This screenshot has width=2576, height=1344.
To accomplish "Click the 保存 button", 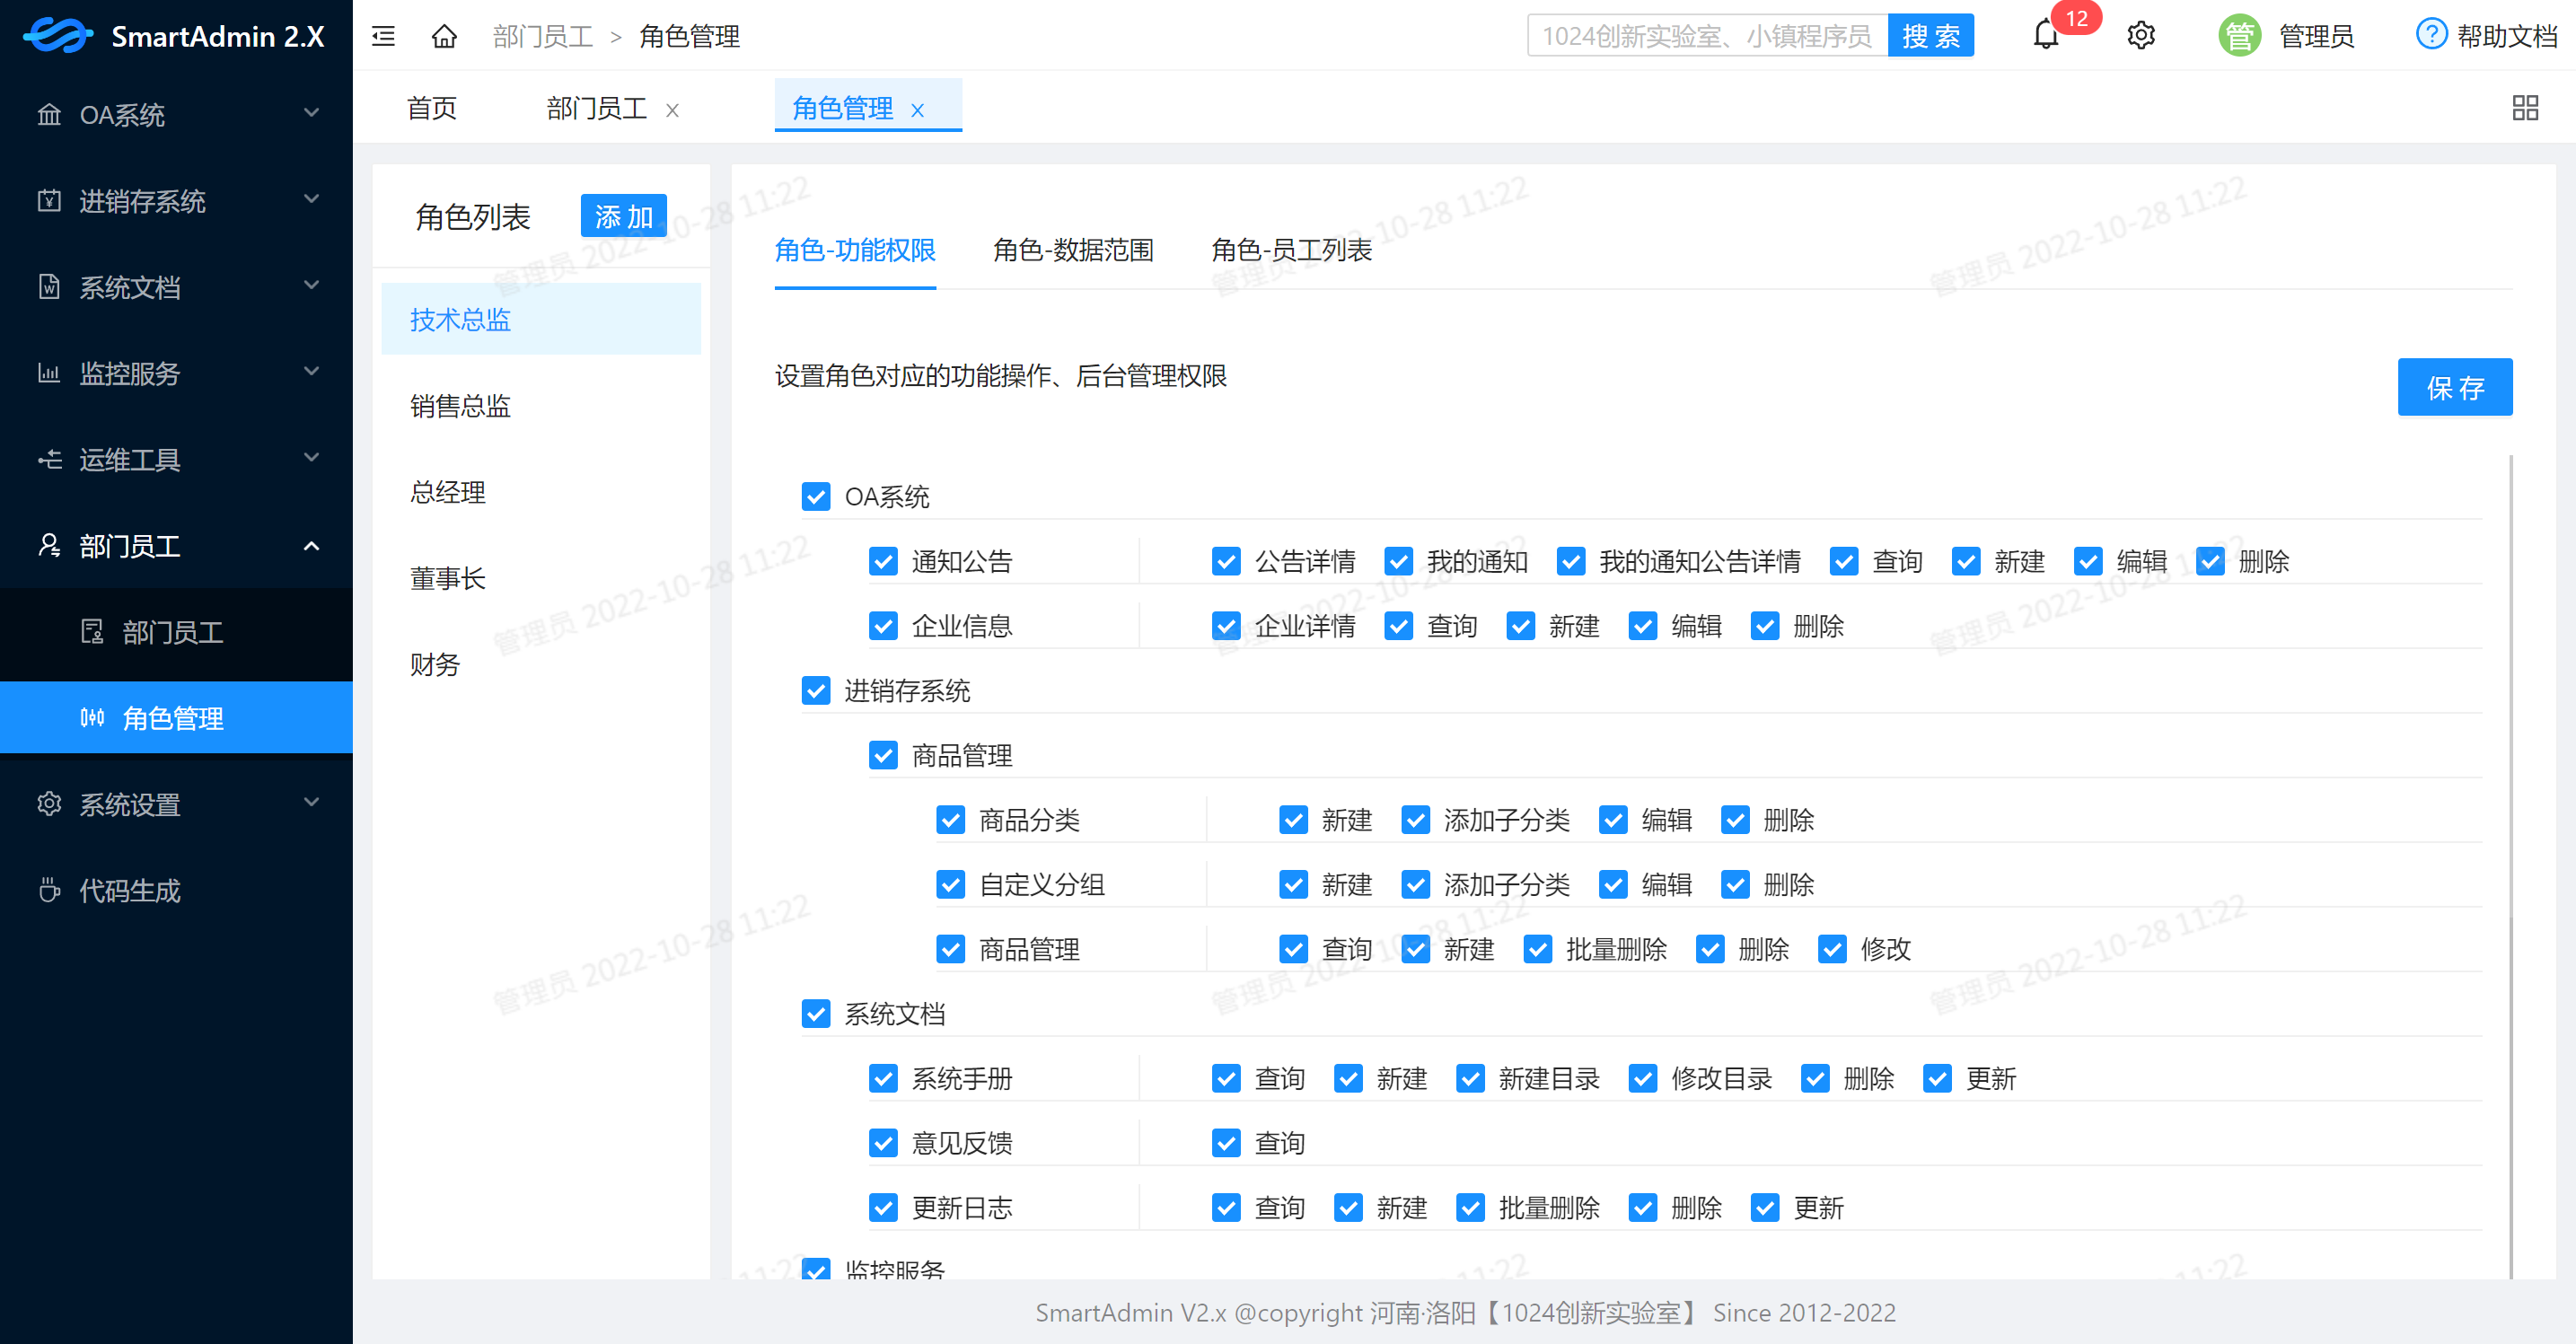I will tap(2453, 387).
